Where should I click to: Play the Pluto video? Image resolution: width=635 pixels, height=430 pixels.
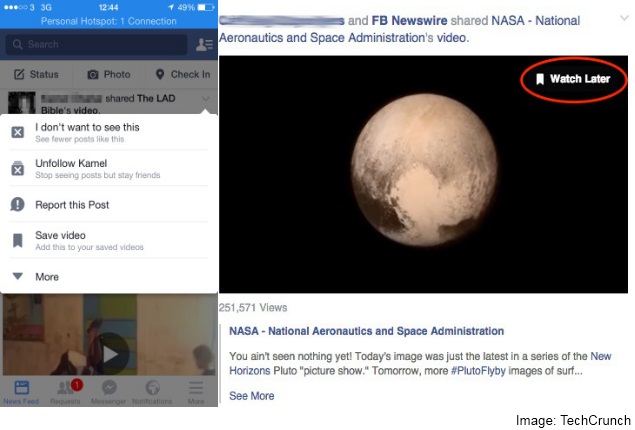423,174
